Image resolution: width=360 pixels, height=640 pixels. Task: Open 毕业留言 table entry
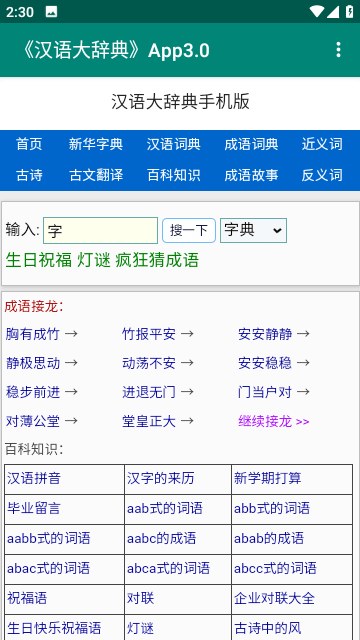click(34, 509)
